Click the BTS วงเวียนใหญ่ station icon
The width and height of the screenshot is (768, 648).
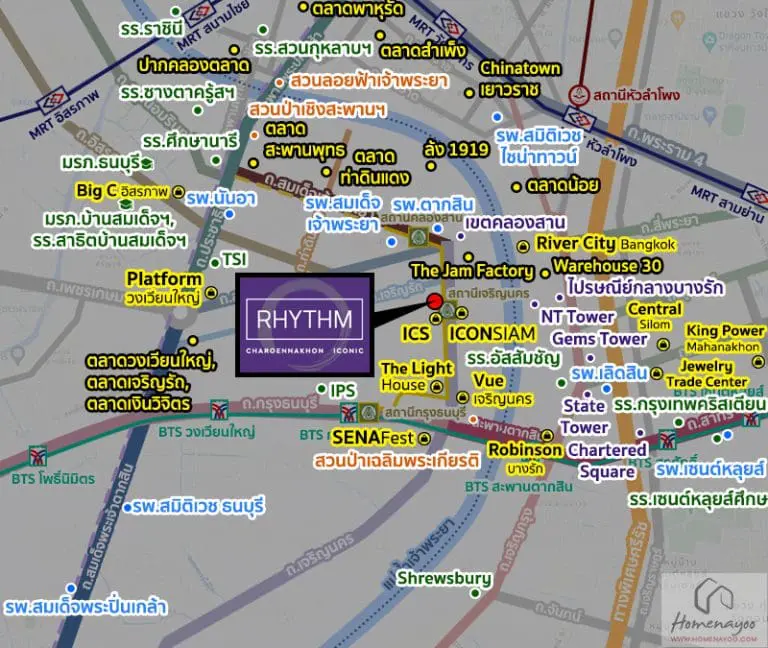(x=219, y=410)
